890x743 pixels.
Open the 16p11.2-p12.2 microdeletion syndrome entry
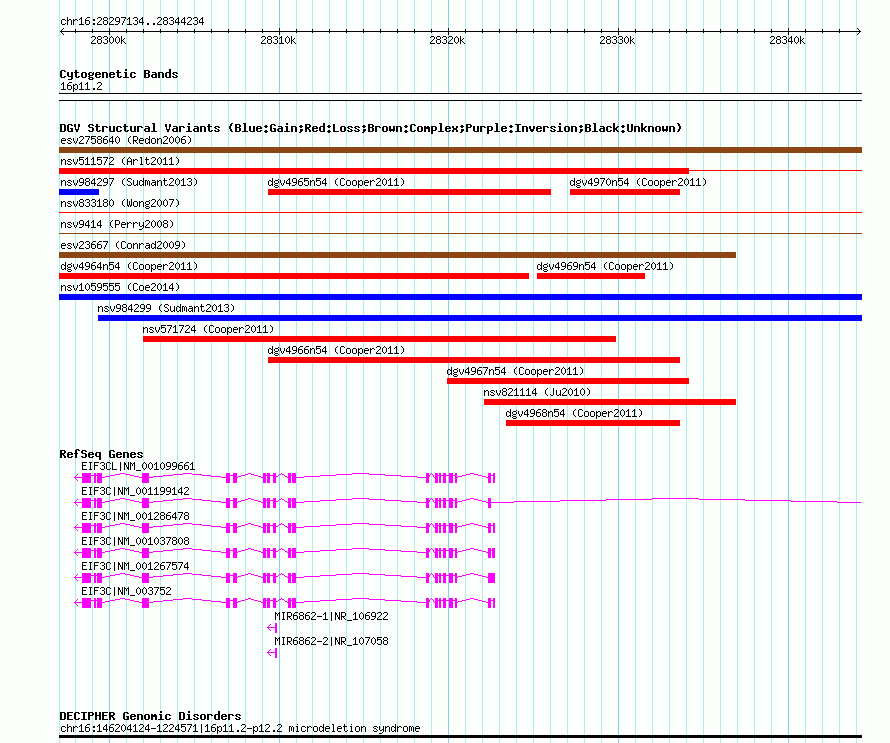coord(240,728)
